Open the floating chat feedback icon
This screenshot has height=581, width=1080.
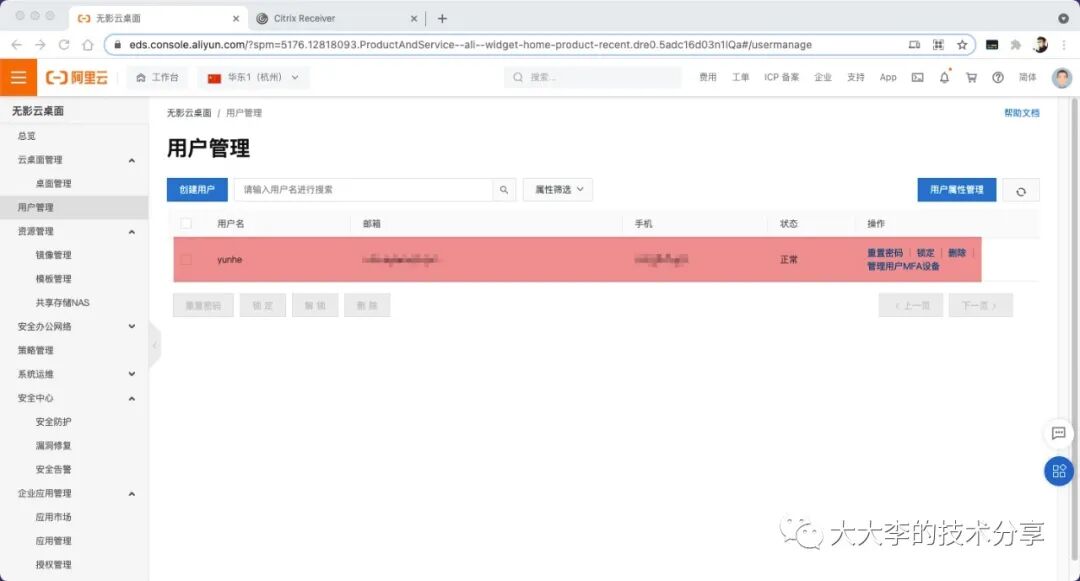[1059, 433]
